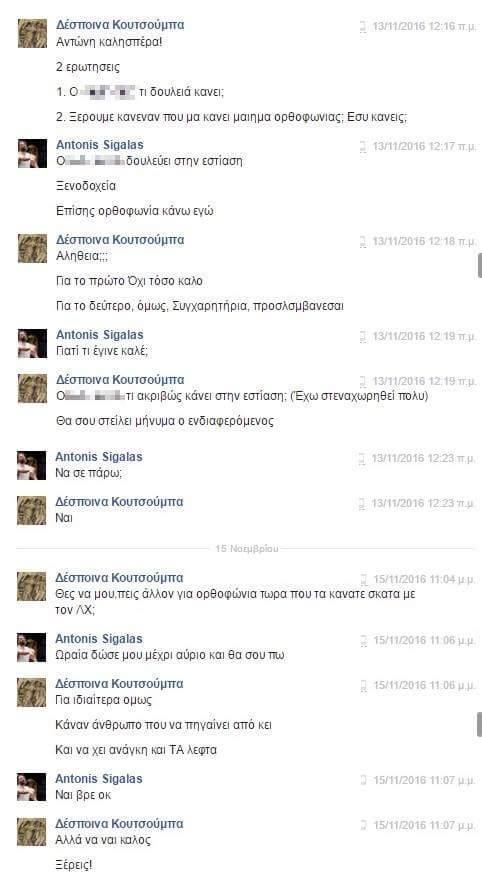Screen dimensions: 482x876
Task: Click the 13/11/2016 12:16 π.μ. timestamp
Action: [x=424, y=26]
